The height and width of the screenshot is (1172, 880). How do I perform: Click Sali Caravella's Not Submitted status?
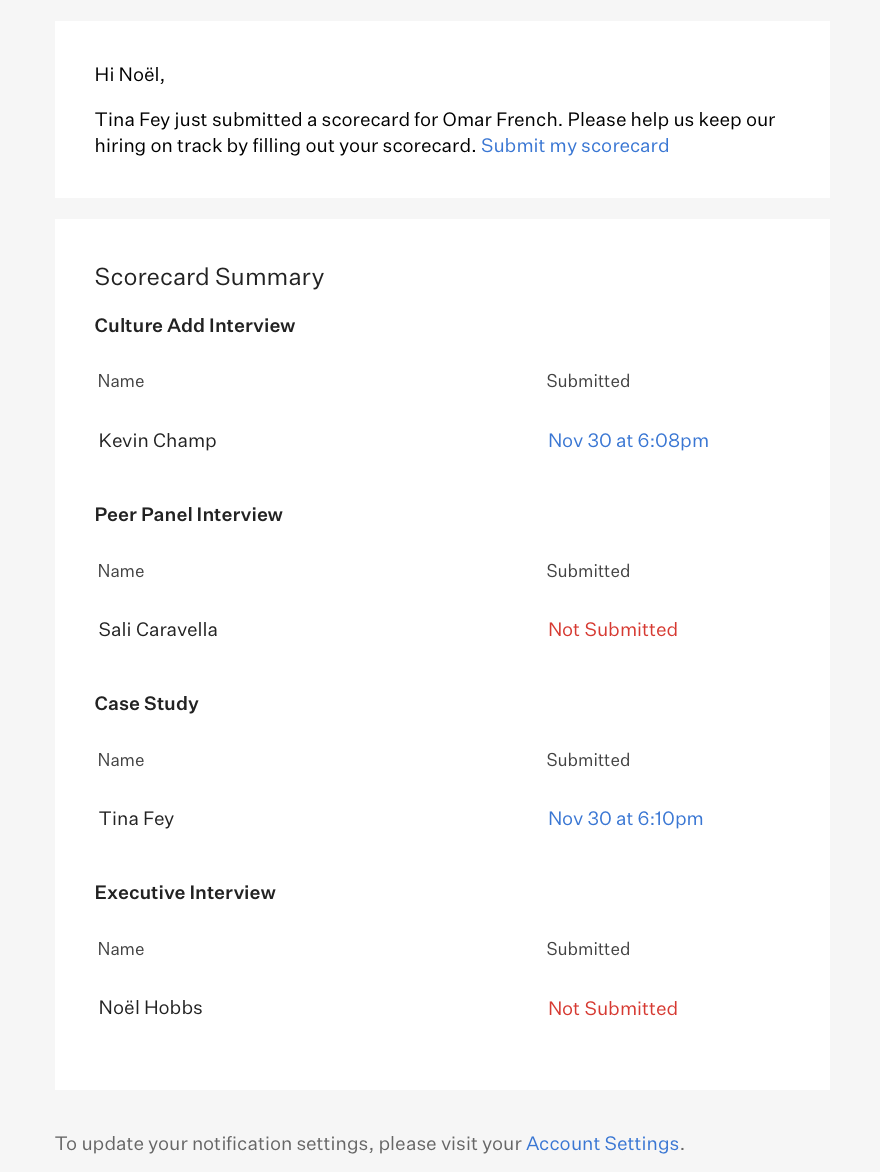pyautogui.click(x=612, y=630)
